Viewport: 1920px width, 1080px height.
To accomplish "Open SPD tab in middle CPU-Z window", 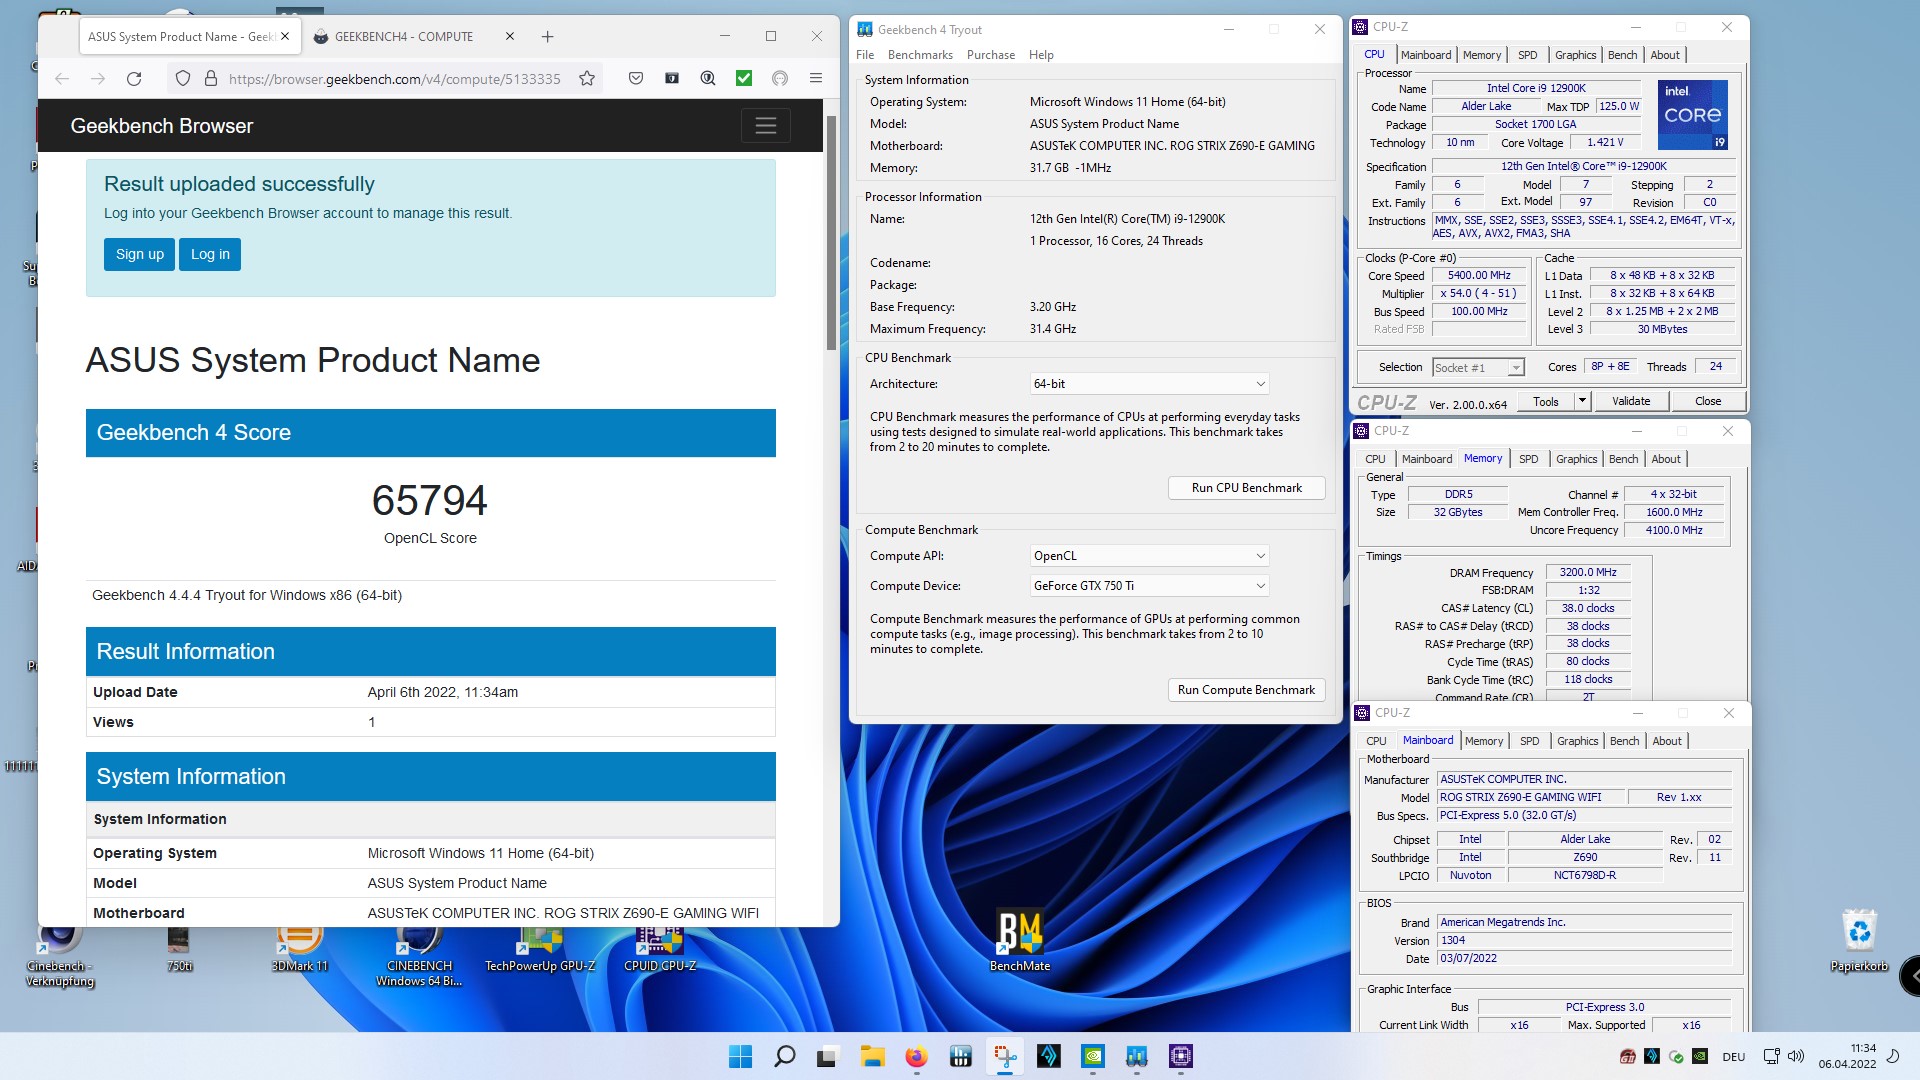I will click(x=1528, y=459).
